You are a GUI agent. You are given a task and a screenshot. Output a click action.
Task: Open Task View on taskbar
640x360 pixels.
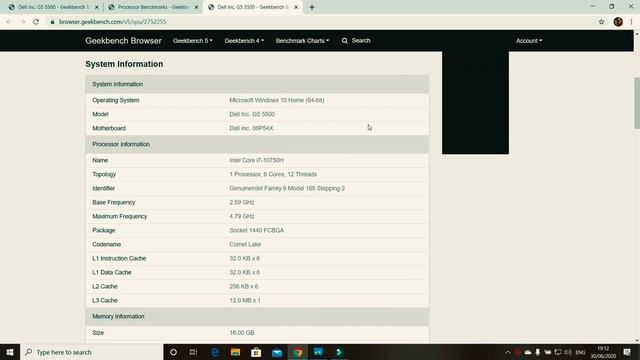point(193,352)
